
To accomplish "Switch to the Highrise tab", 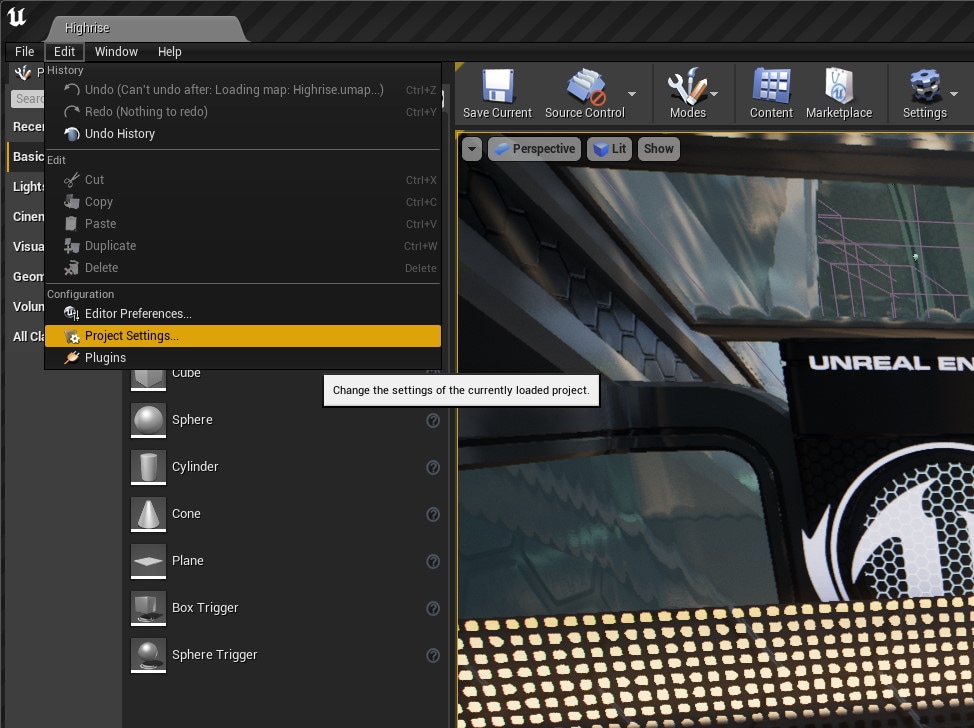I will 88,28.
